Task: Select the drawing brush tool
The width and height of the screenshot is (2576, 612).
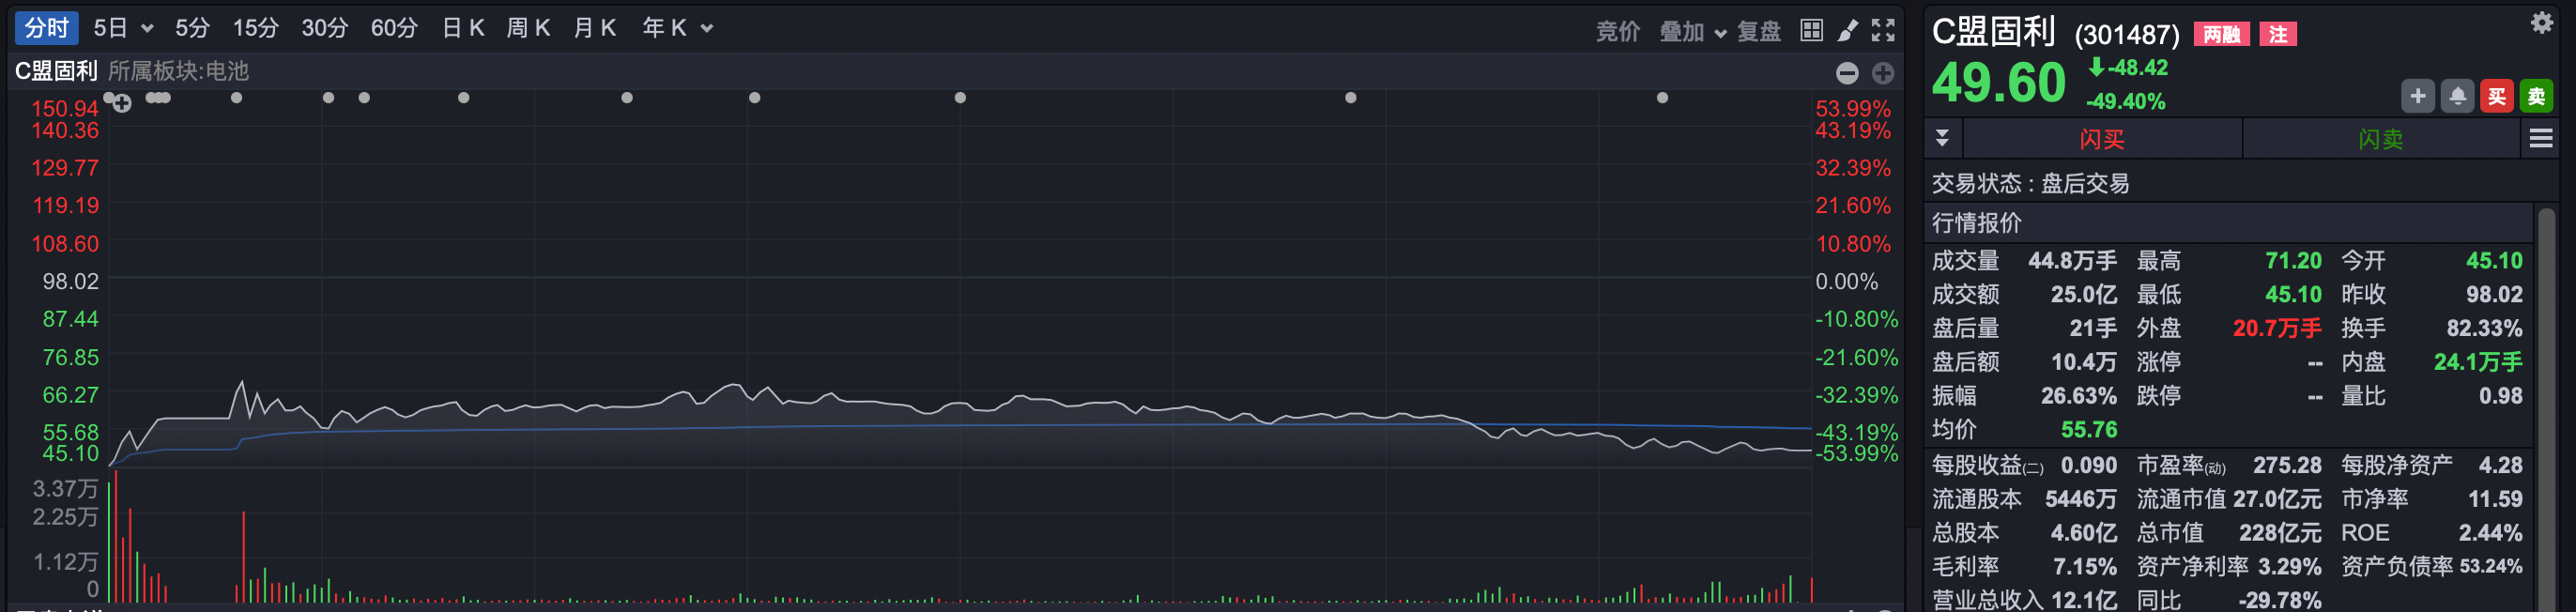Action: point(1847,30)
